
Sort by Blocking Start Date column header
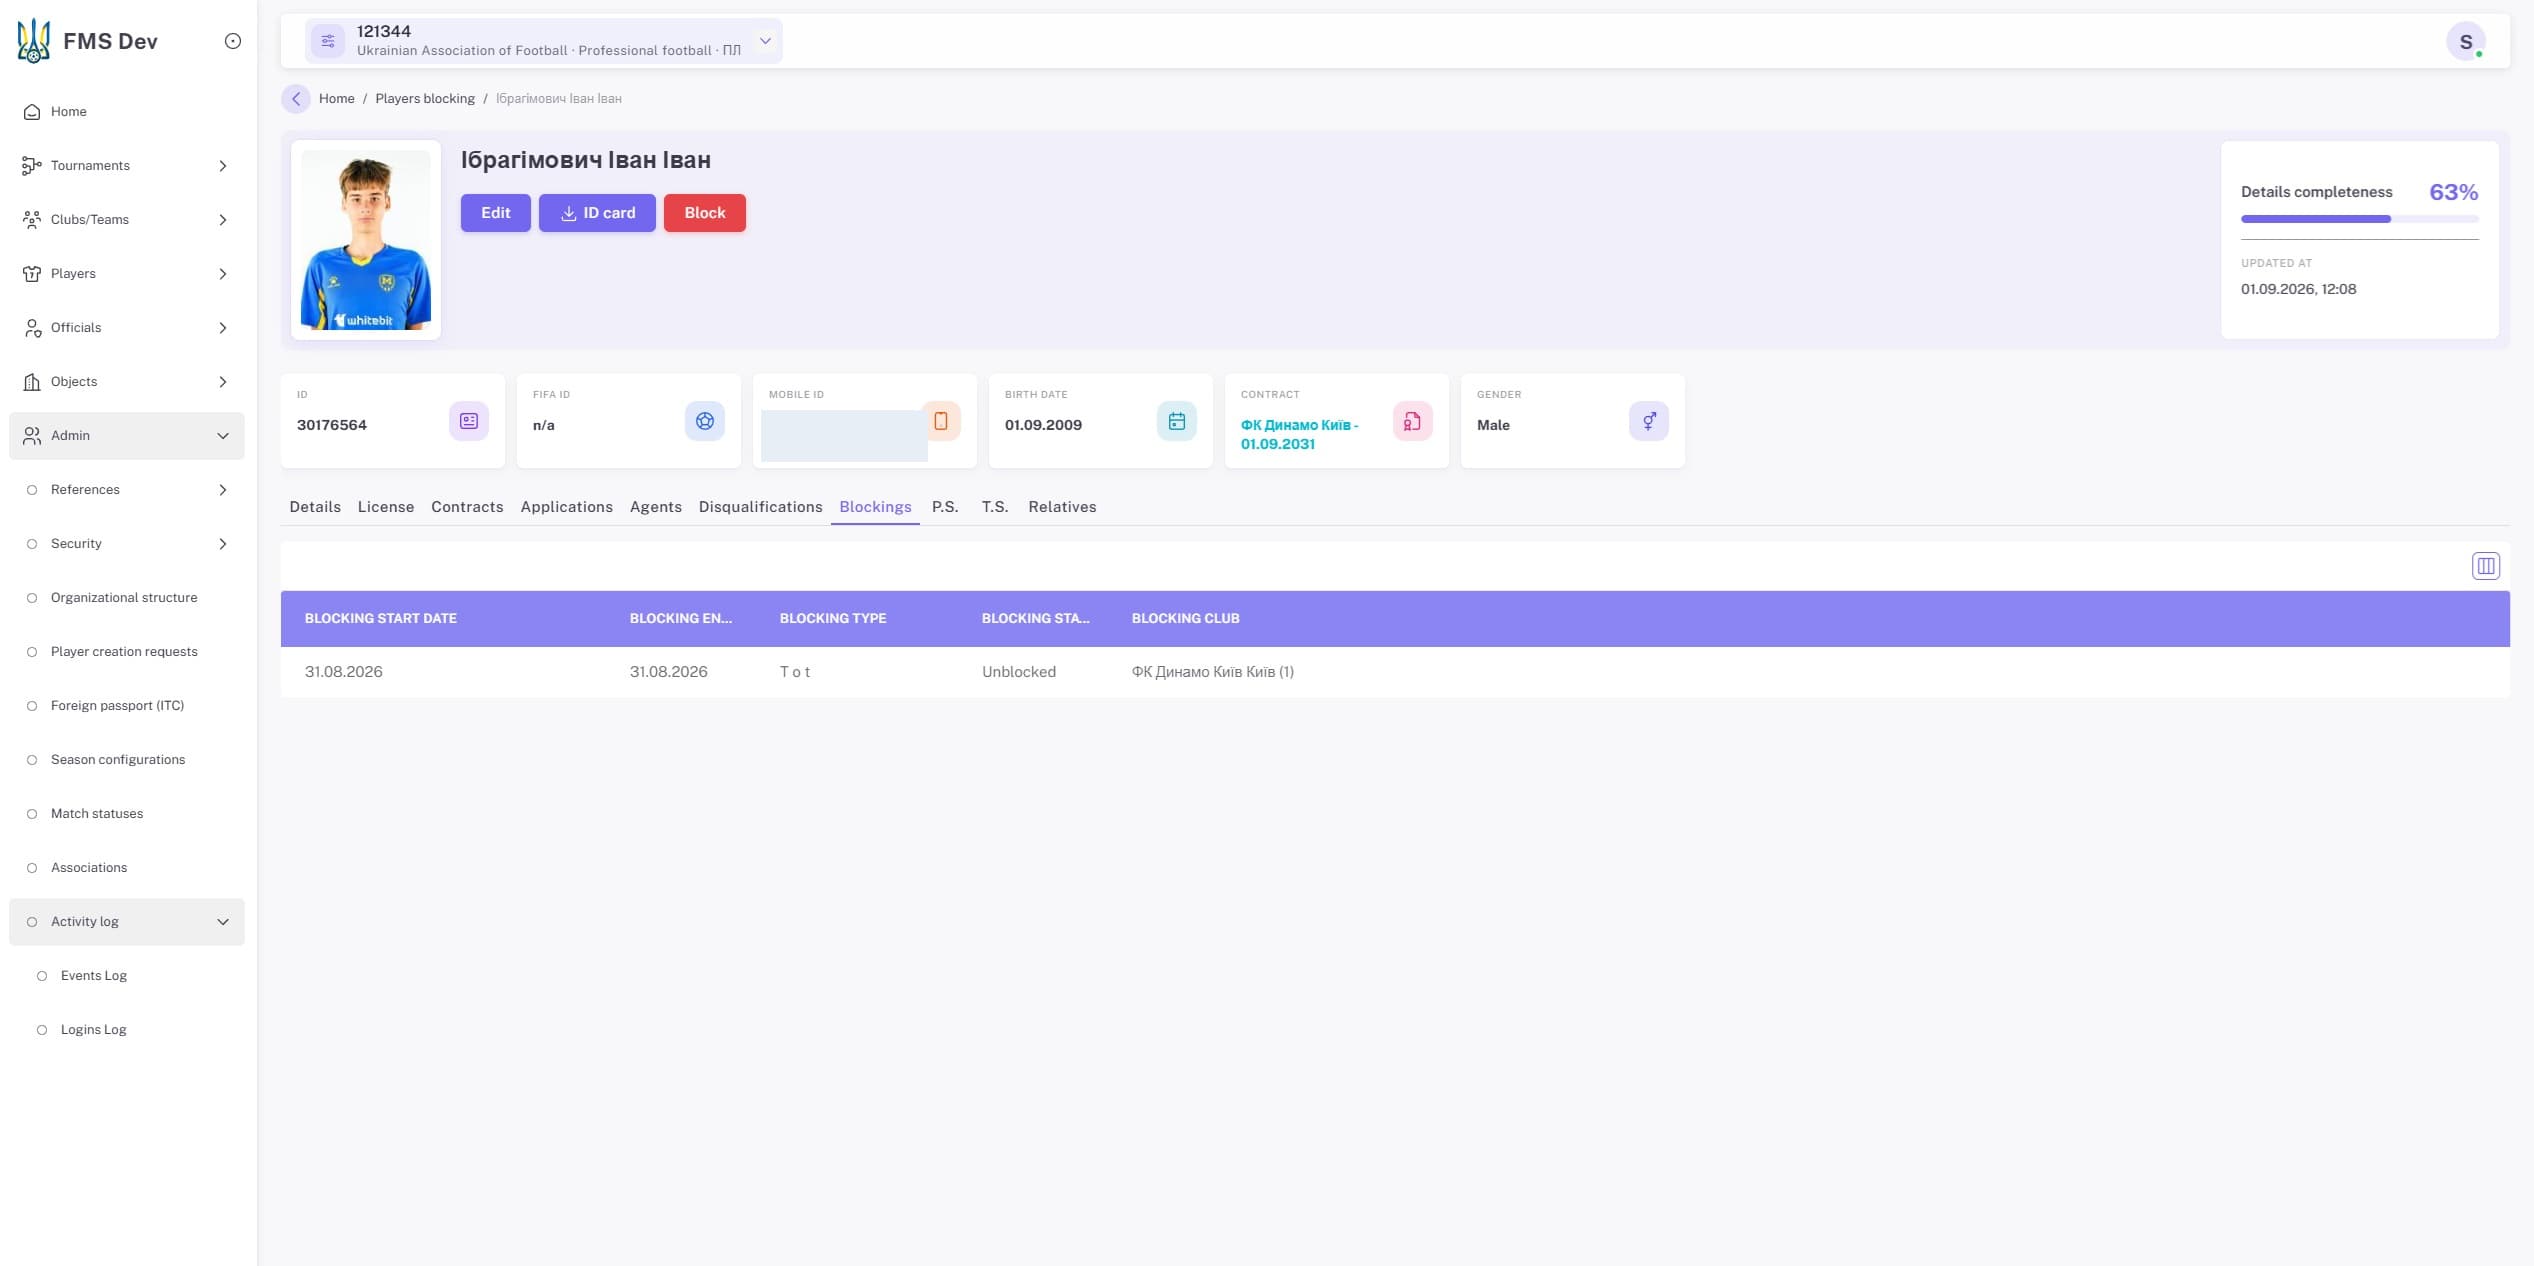(381, 619)
